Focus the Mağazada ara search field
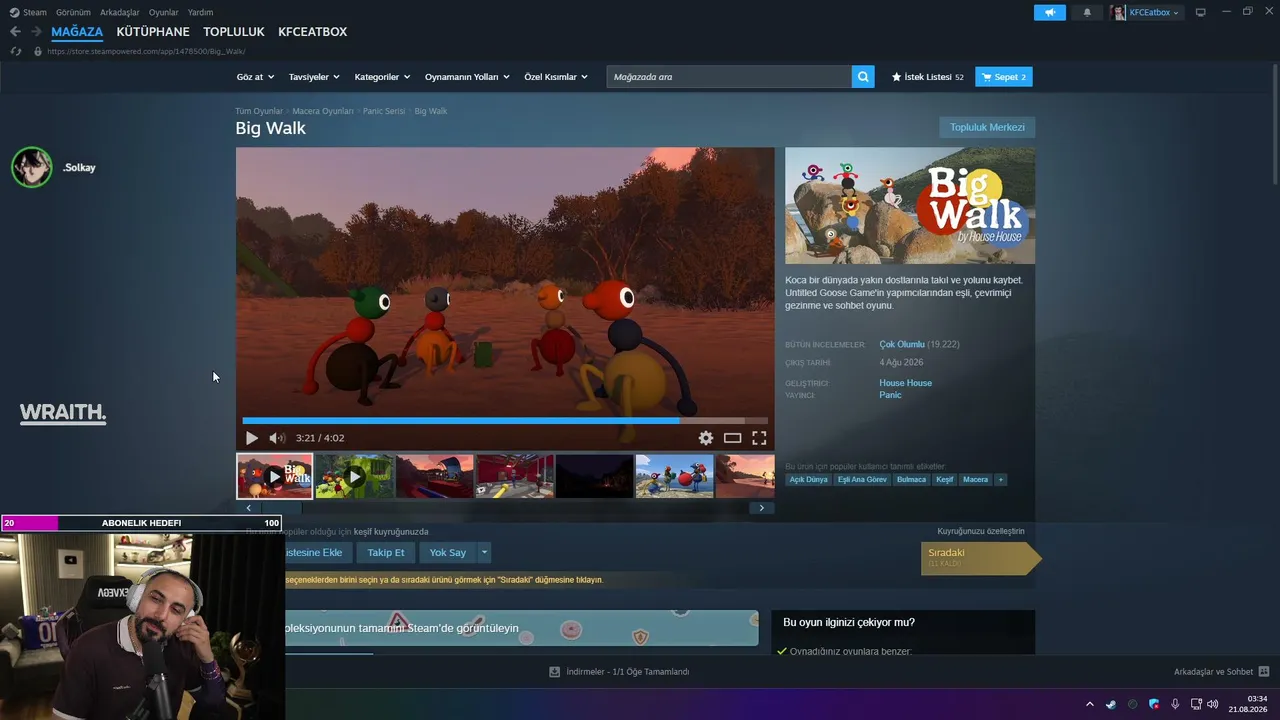Viewport: 1280px width, 720px height. (x=729, y=77)
